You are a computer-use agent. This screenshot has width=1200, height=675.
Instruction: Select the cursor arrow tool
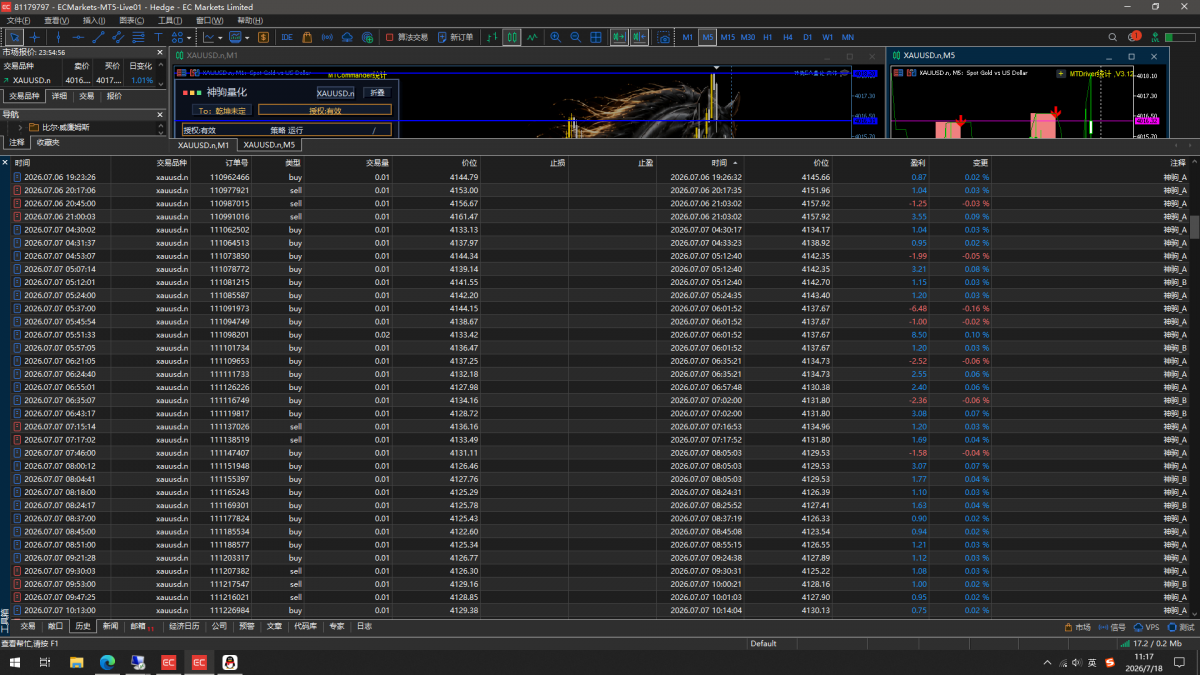click(15, 37)
